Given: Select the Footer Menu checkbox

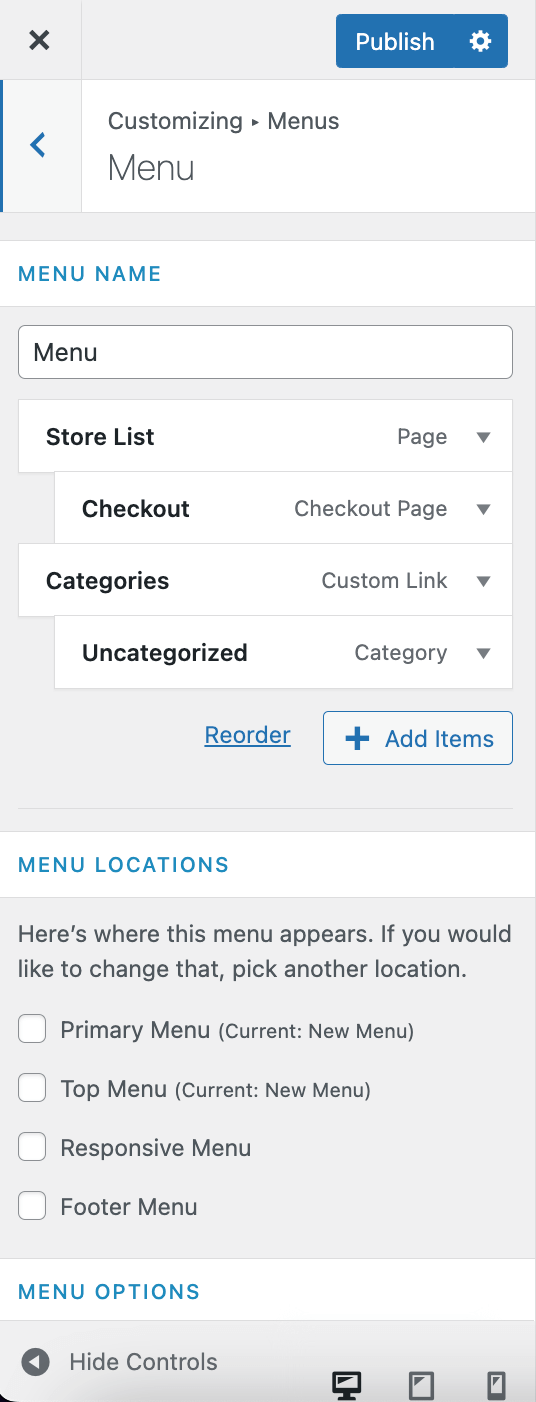Looking at the screenshot, I should (32, 1206).
